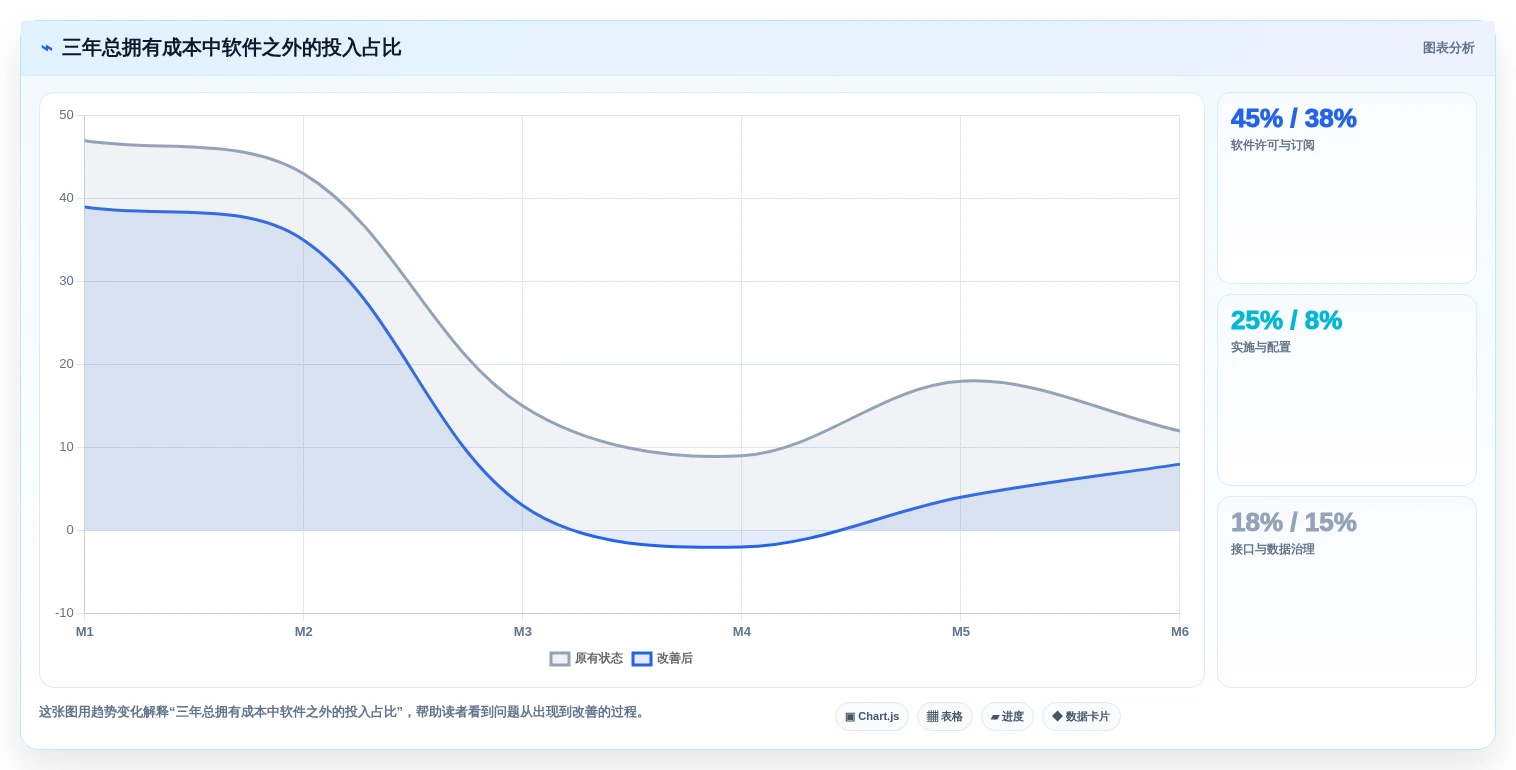Image resolution: width=1516 pixels, height=770 pixels.
Task: Click the grid icon in the 表格 chip
Action: pos(932,717)
